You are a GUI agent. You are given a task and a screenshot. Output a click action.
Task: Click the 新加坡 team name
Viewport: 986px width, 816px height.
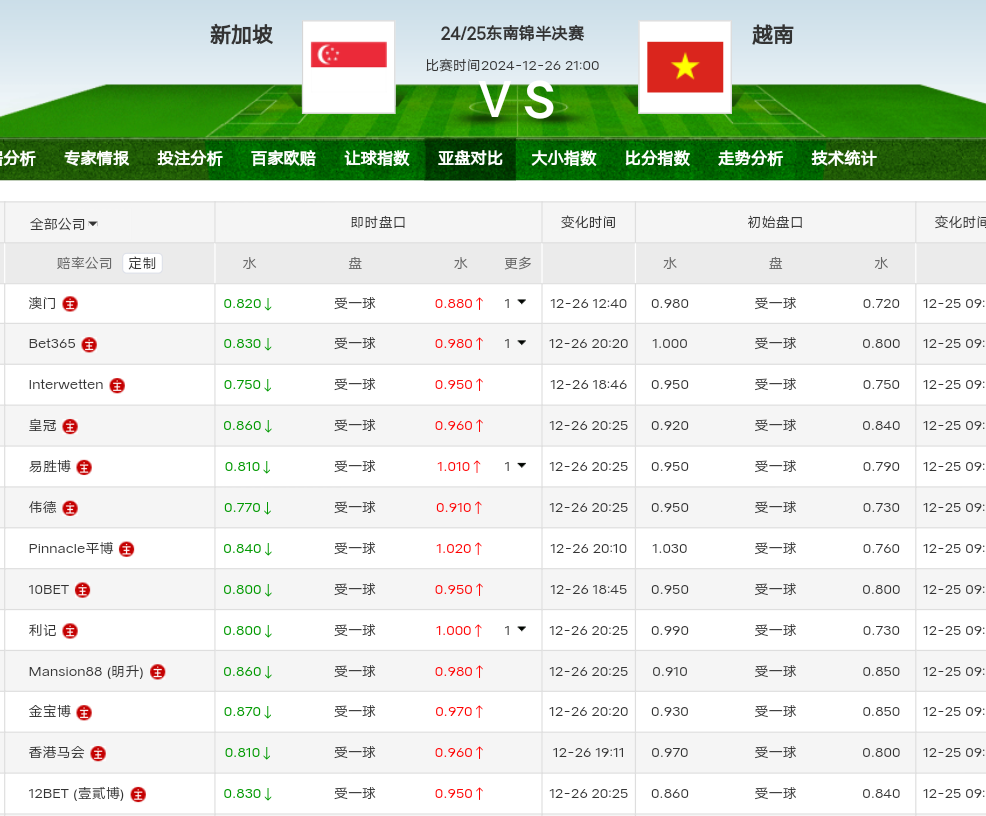(241, 35)
